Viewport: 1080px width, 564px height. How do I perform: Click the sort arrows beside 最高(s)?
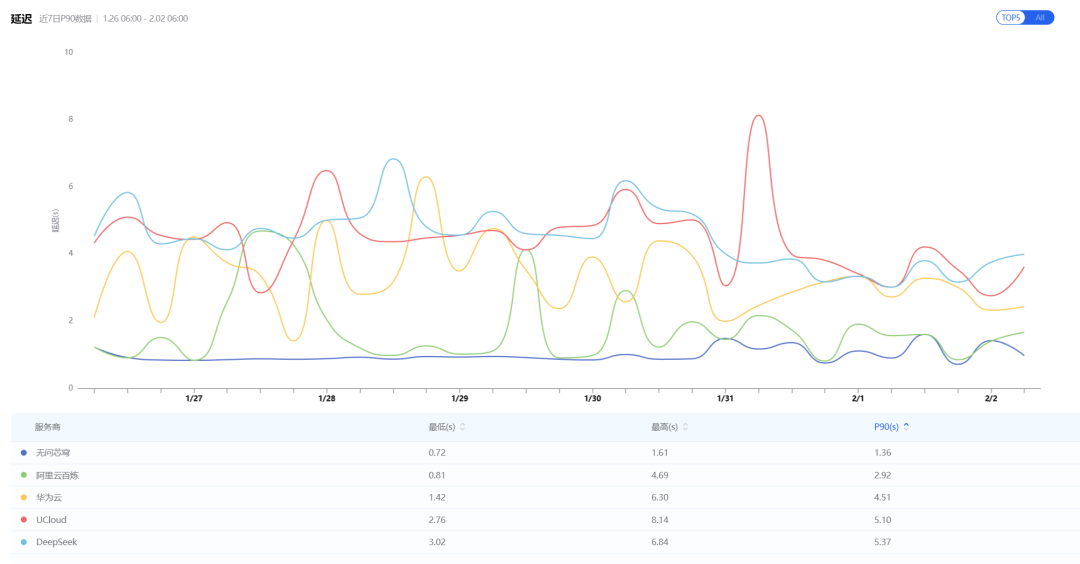685,427
